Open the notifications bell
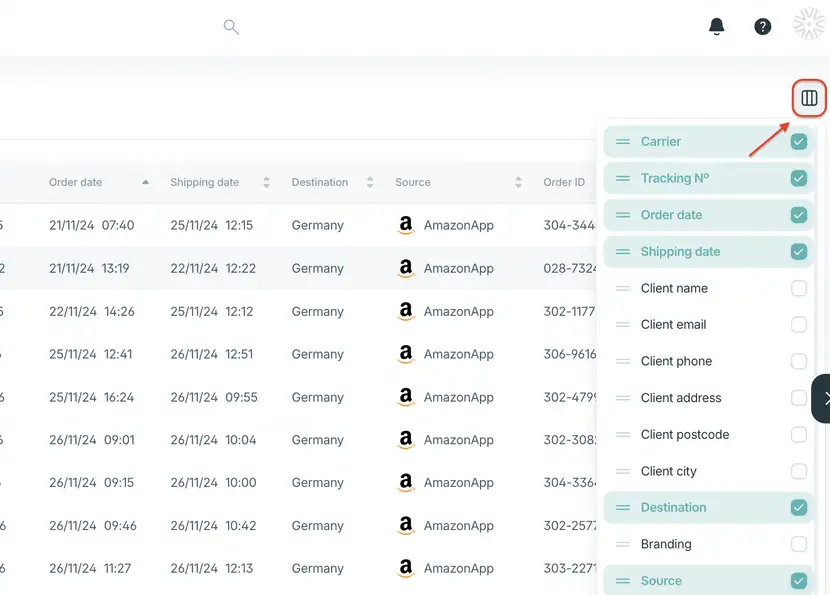This screenshot has width=830, height=595. point(716,26)
